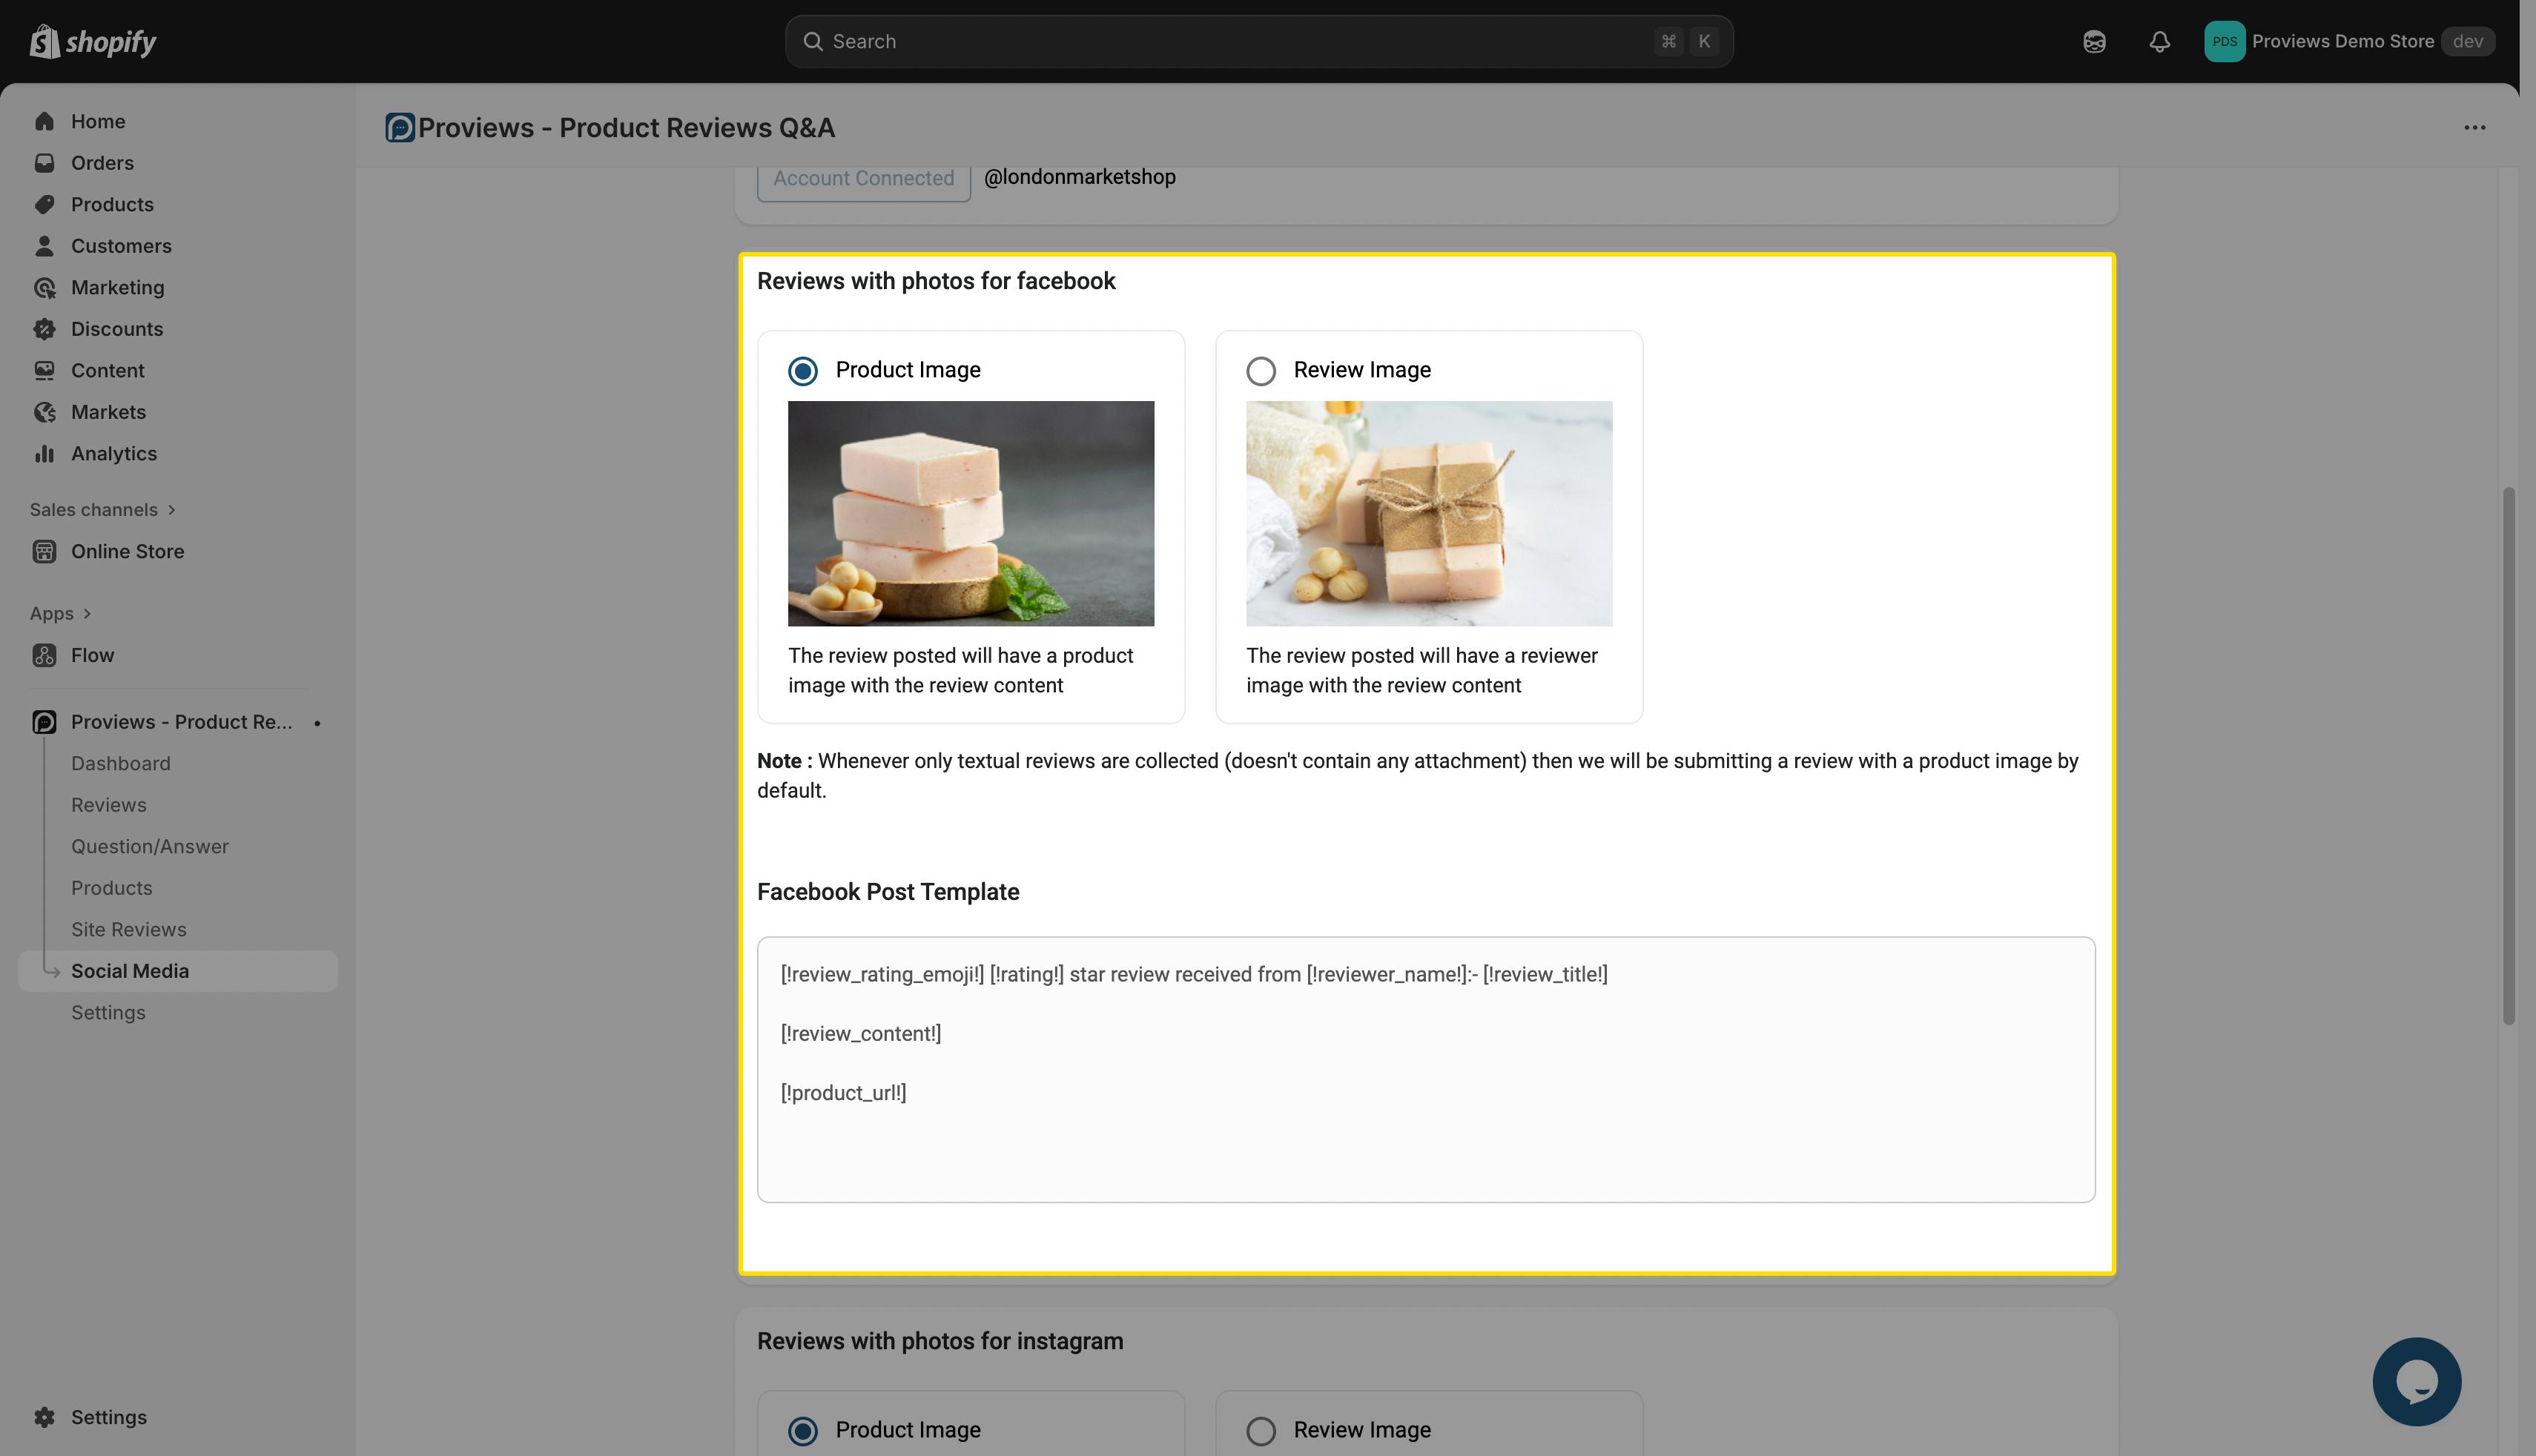This screenshot has height=1456, width=2536.
Task: Open the Sidekick assistant icon
Action: coord(2094,41)
